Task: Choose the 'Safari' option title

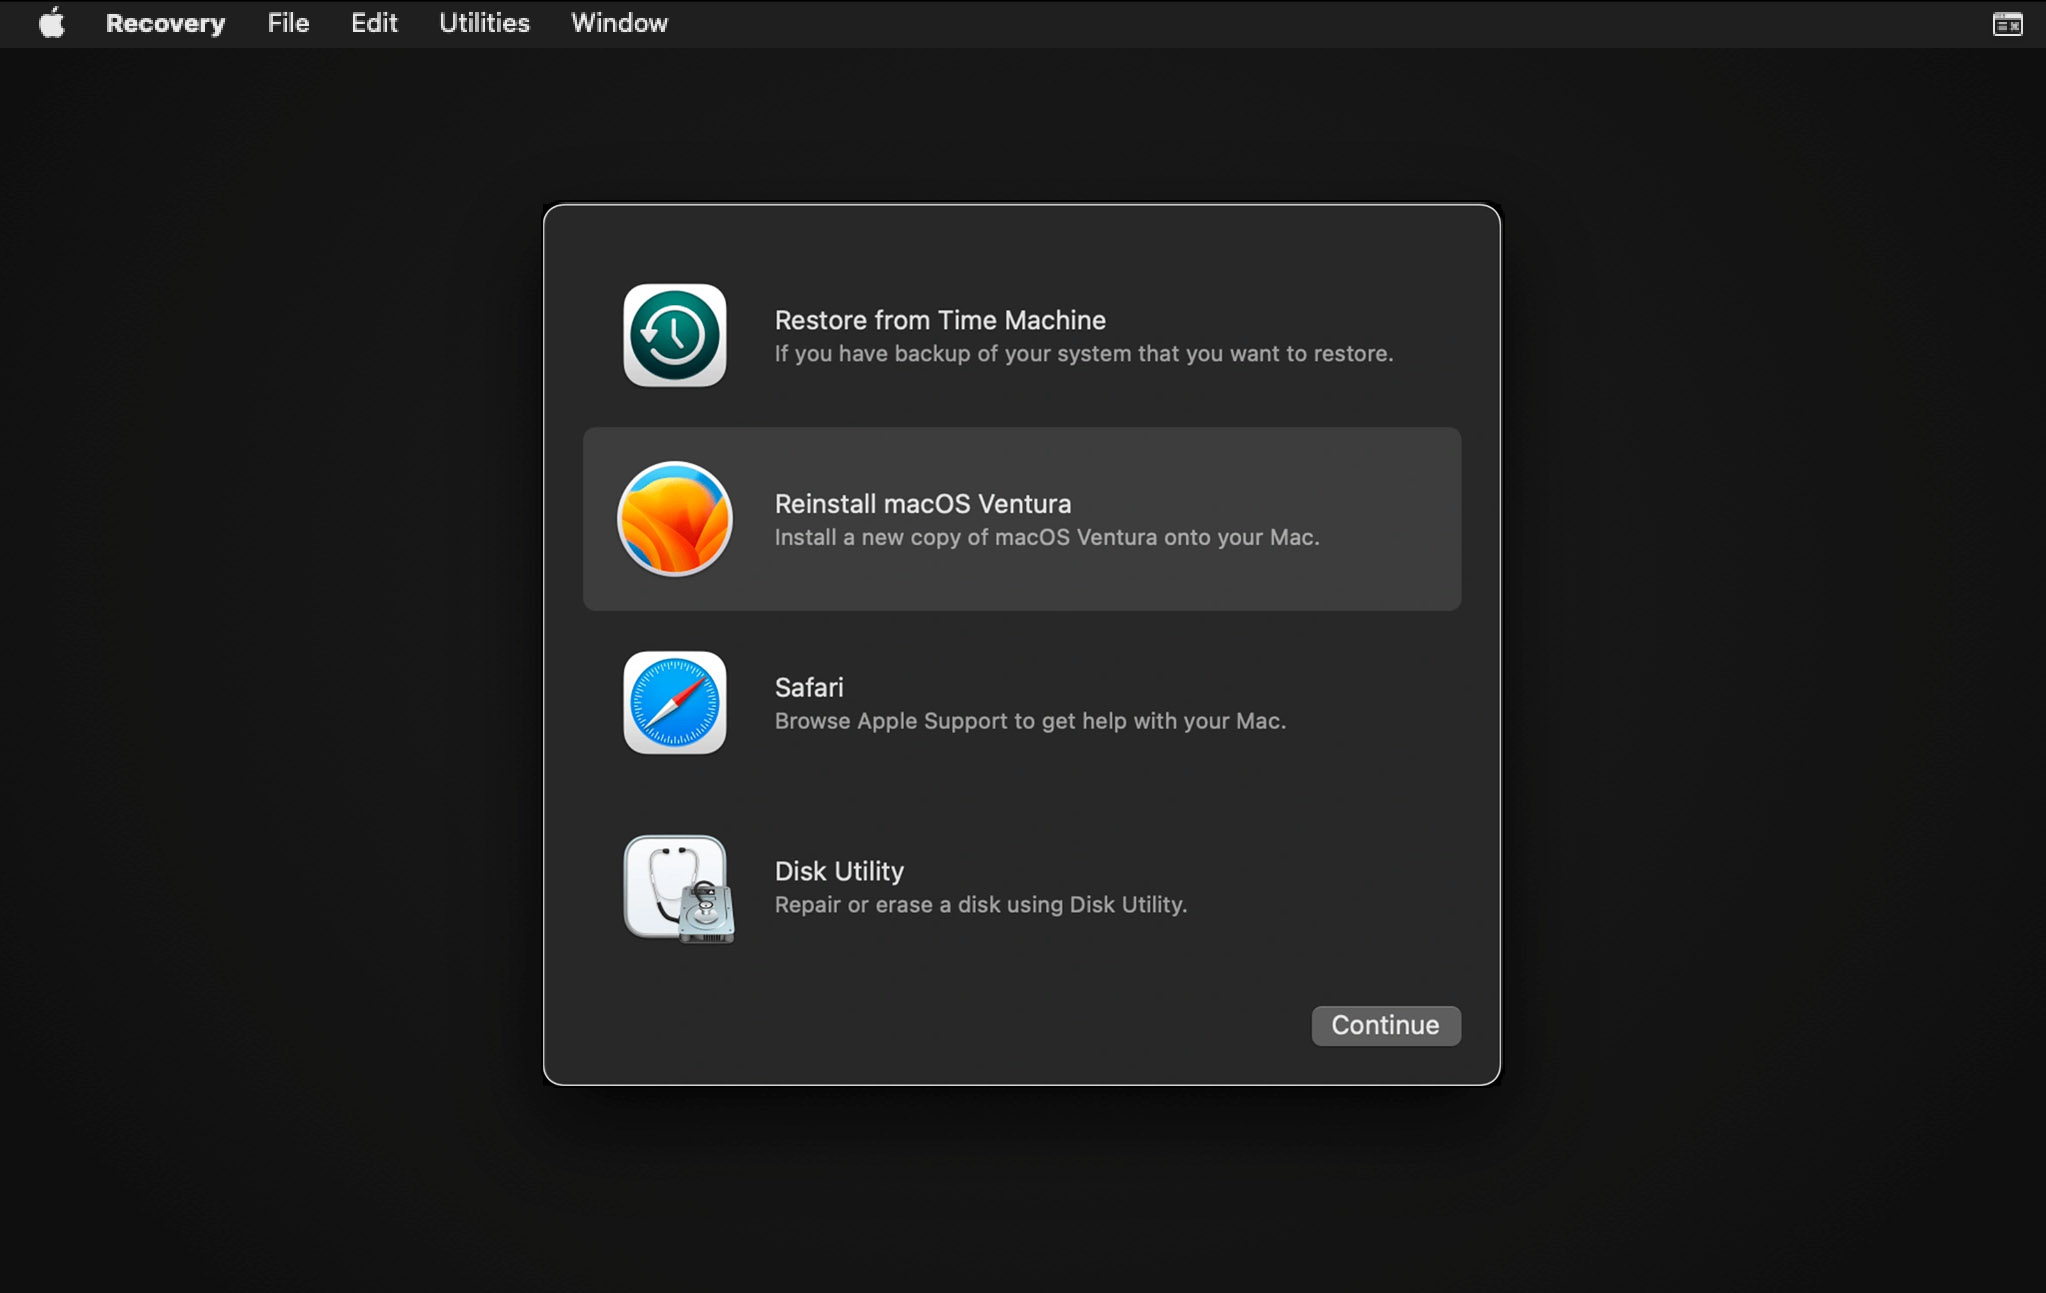Action: click(809, 688)
